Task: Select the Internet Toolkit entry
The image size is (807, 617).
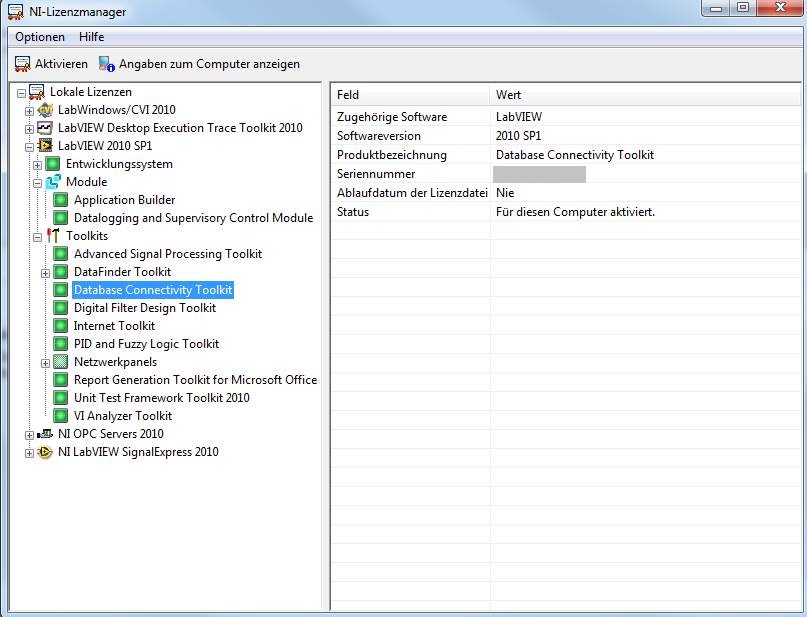Action: tap(114, 326)
